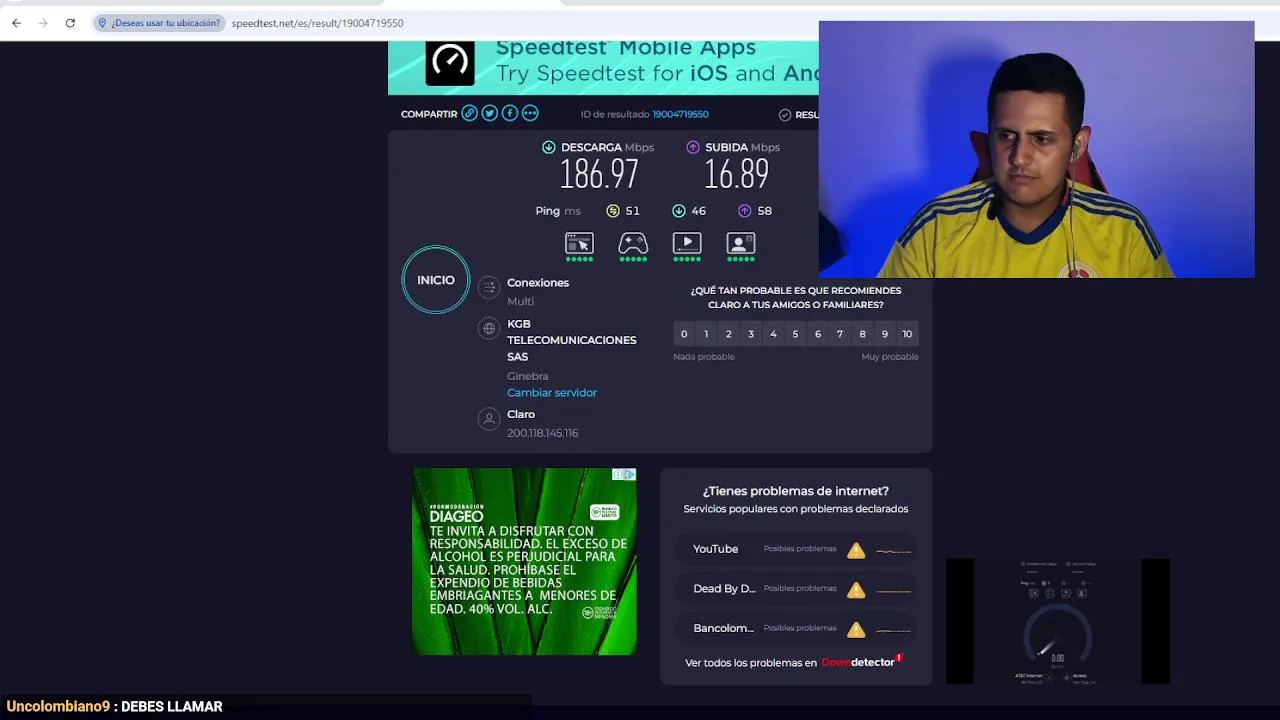Click the warning icon beside Dead By D...
Image resolution: width=1280 pixels, height=720 pixels.
point(856,590)
